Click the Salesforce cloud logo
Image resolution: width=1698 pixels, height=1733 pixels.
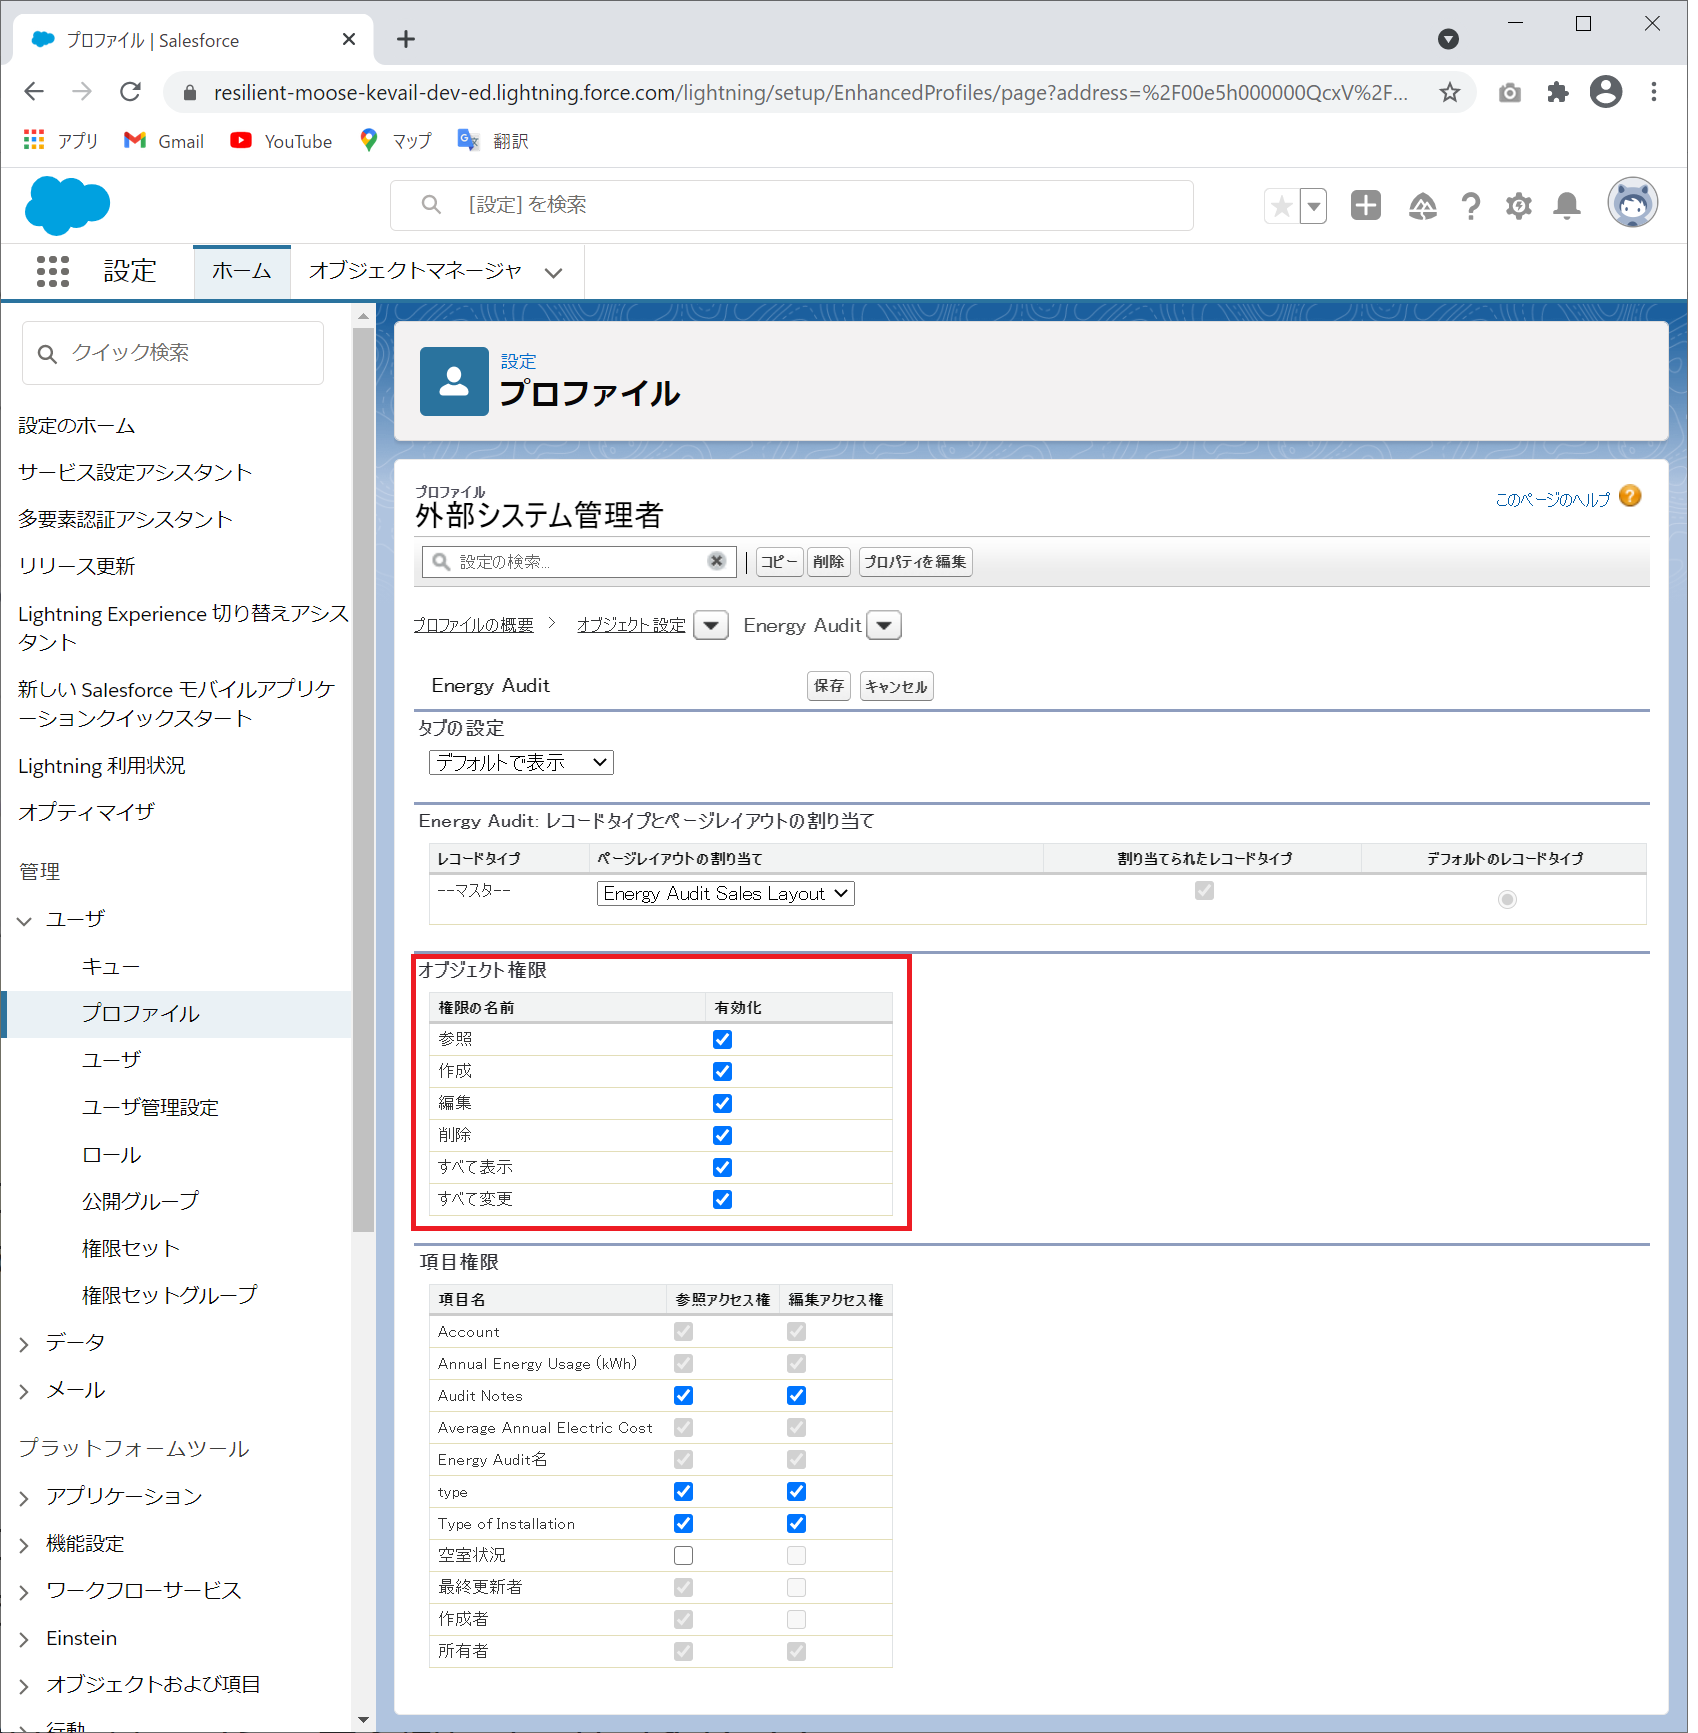(67, 205)
